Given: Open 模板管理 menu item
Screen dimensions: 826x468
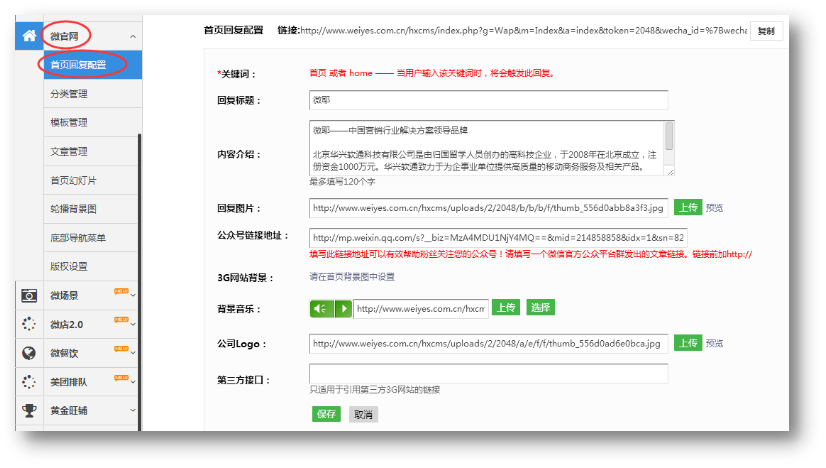Looking at the screenshot, I should 91,122.
